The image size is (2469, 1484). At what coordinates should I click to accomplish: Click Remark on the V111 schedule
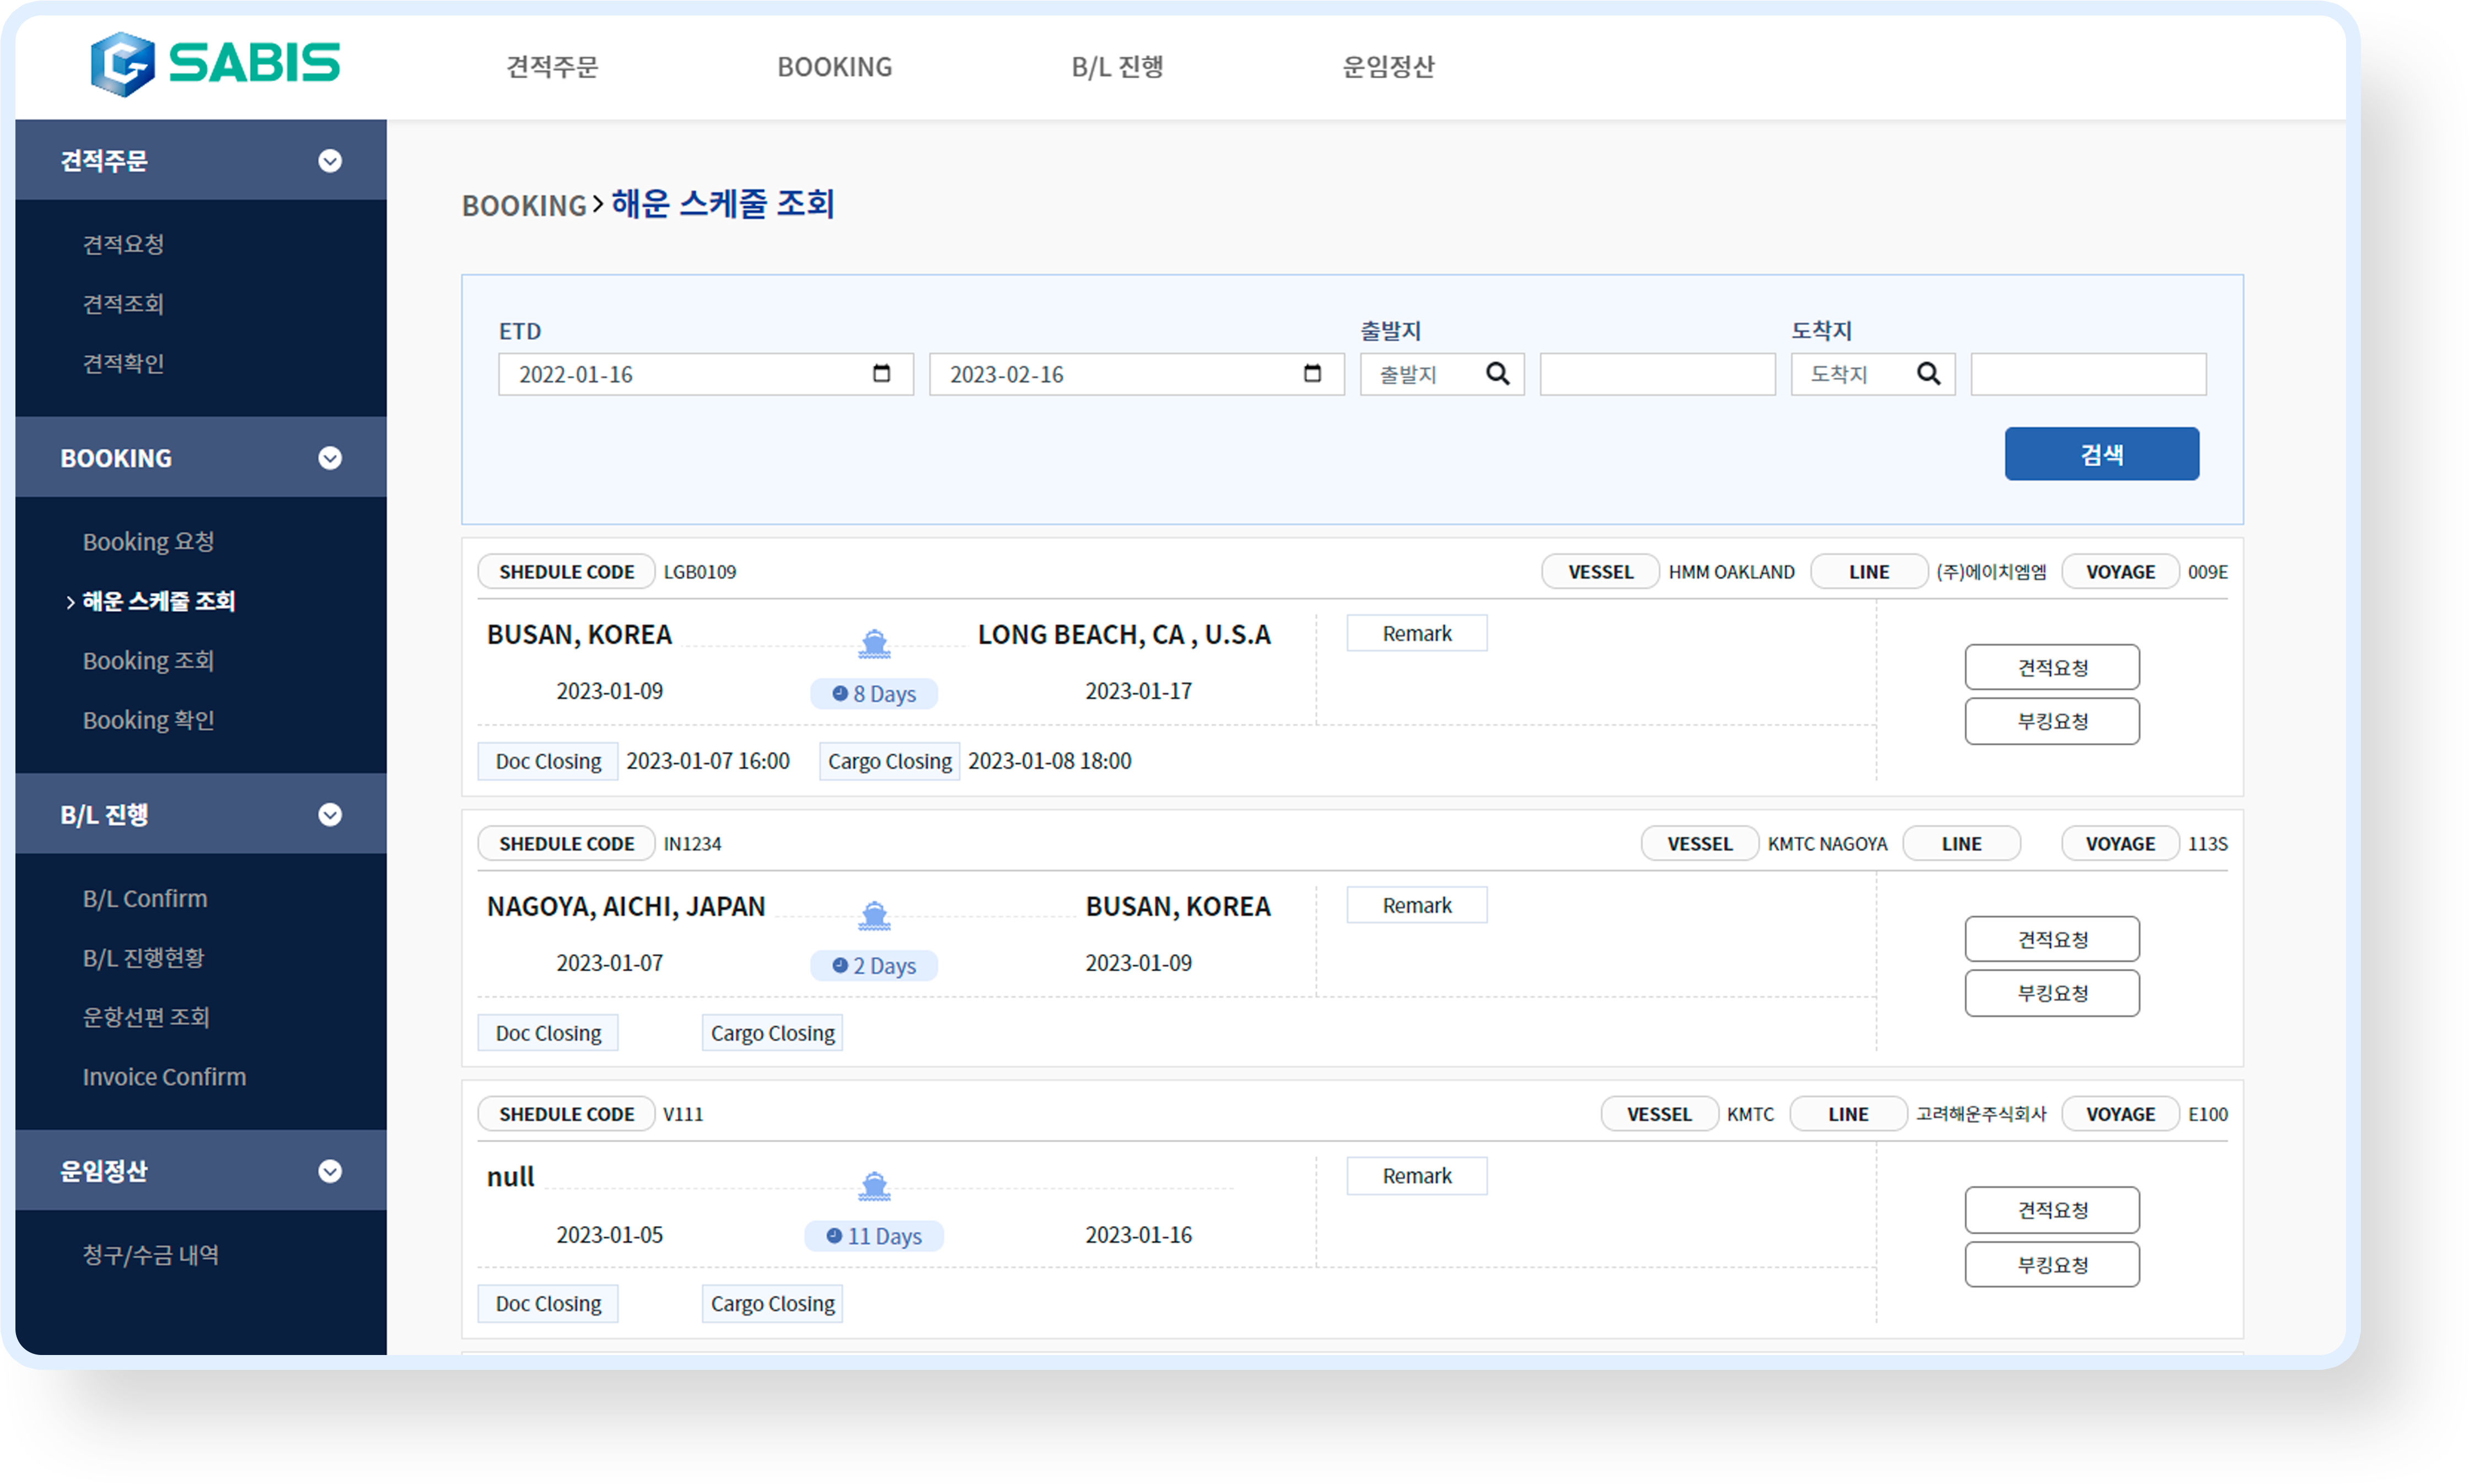(x=1416, y=1176)
